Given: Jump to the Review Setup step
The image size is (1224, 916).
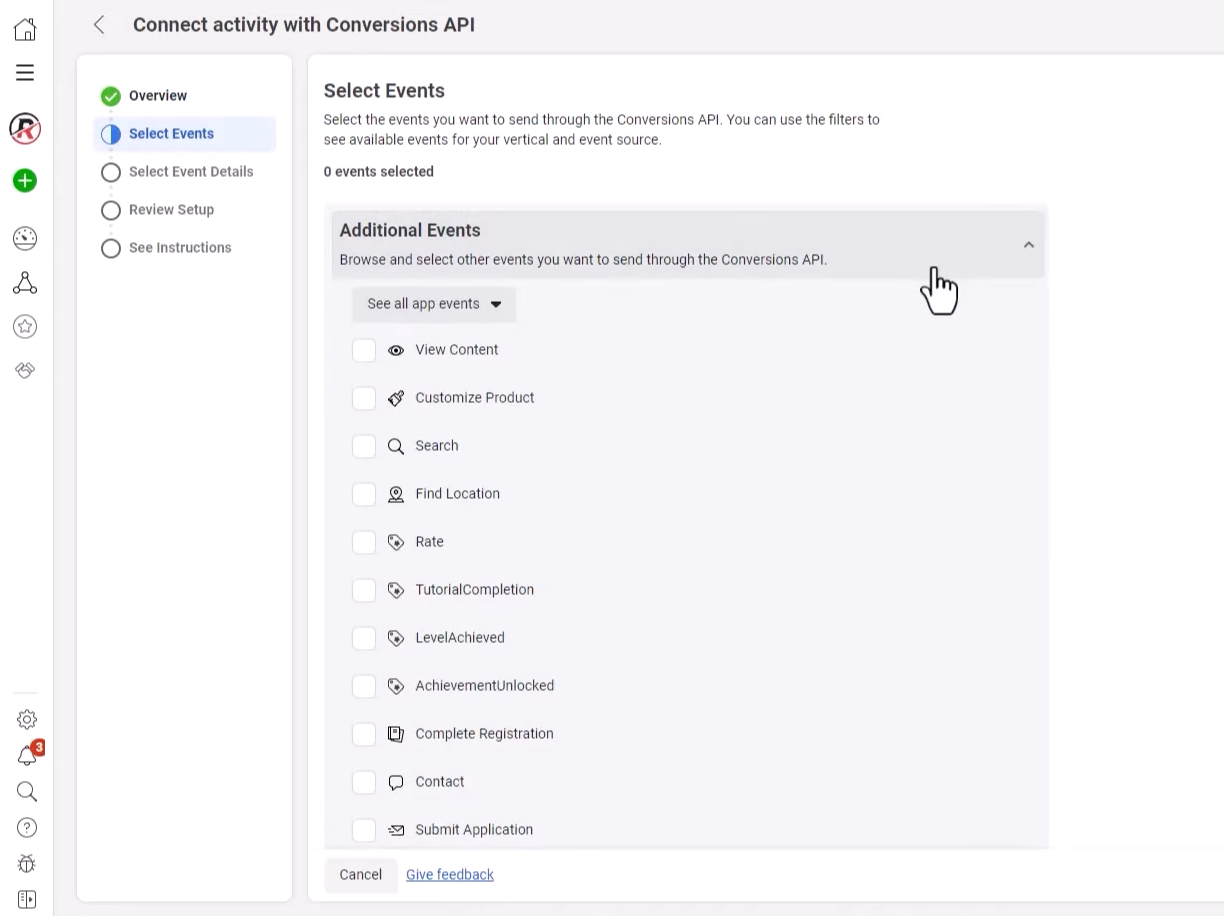Looking at the screenshot, I should pos(171,210).
